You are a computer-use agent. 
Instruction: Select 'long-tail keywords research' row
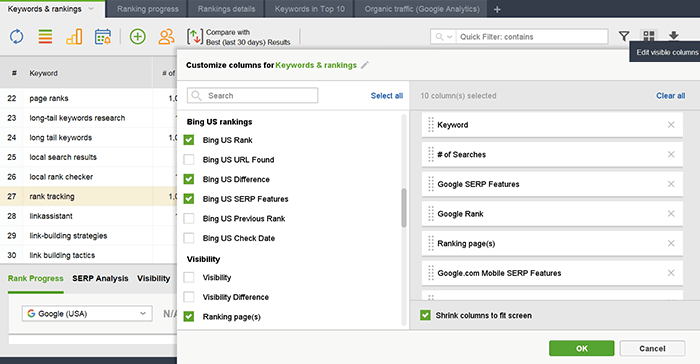(88, 118)
